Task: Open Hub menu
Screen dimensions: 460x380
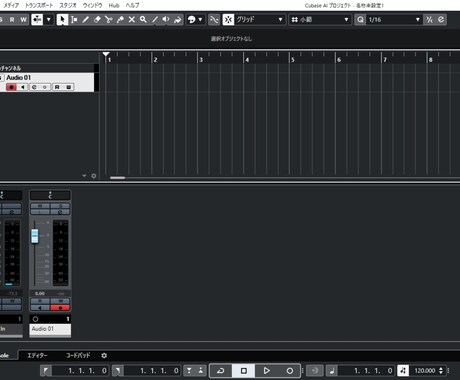Action: point(114,5)
